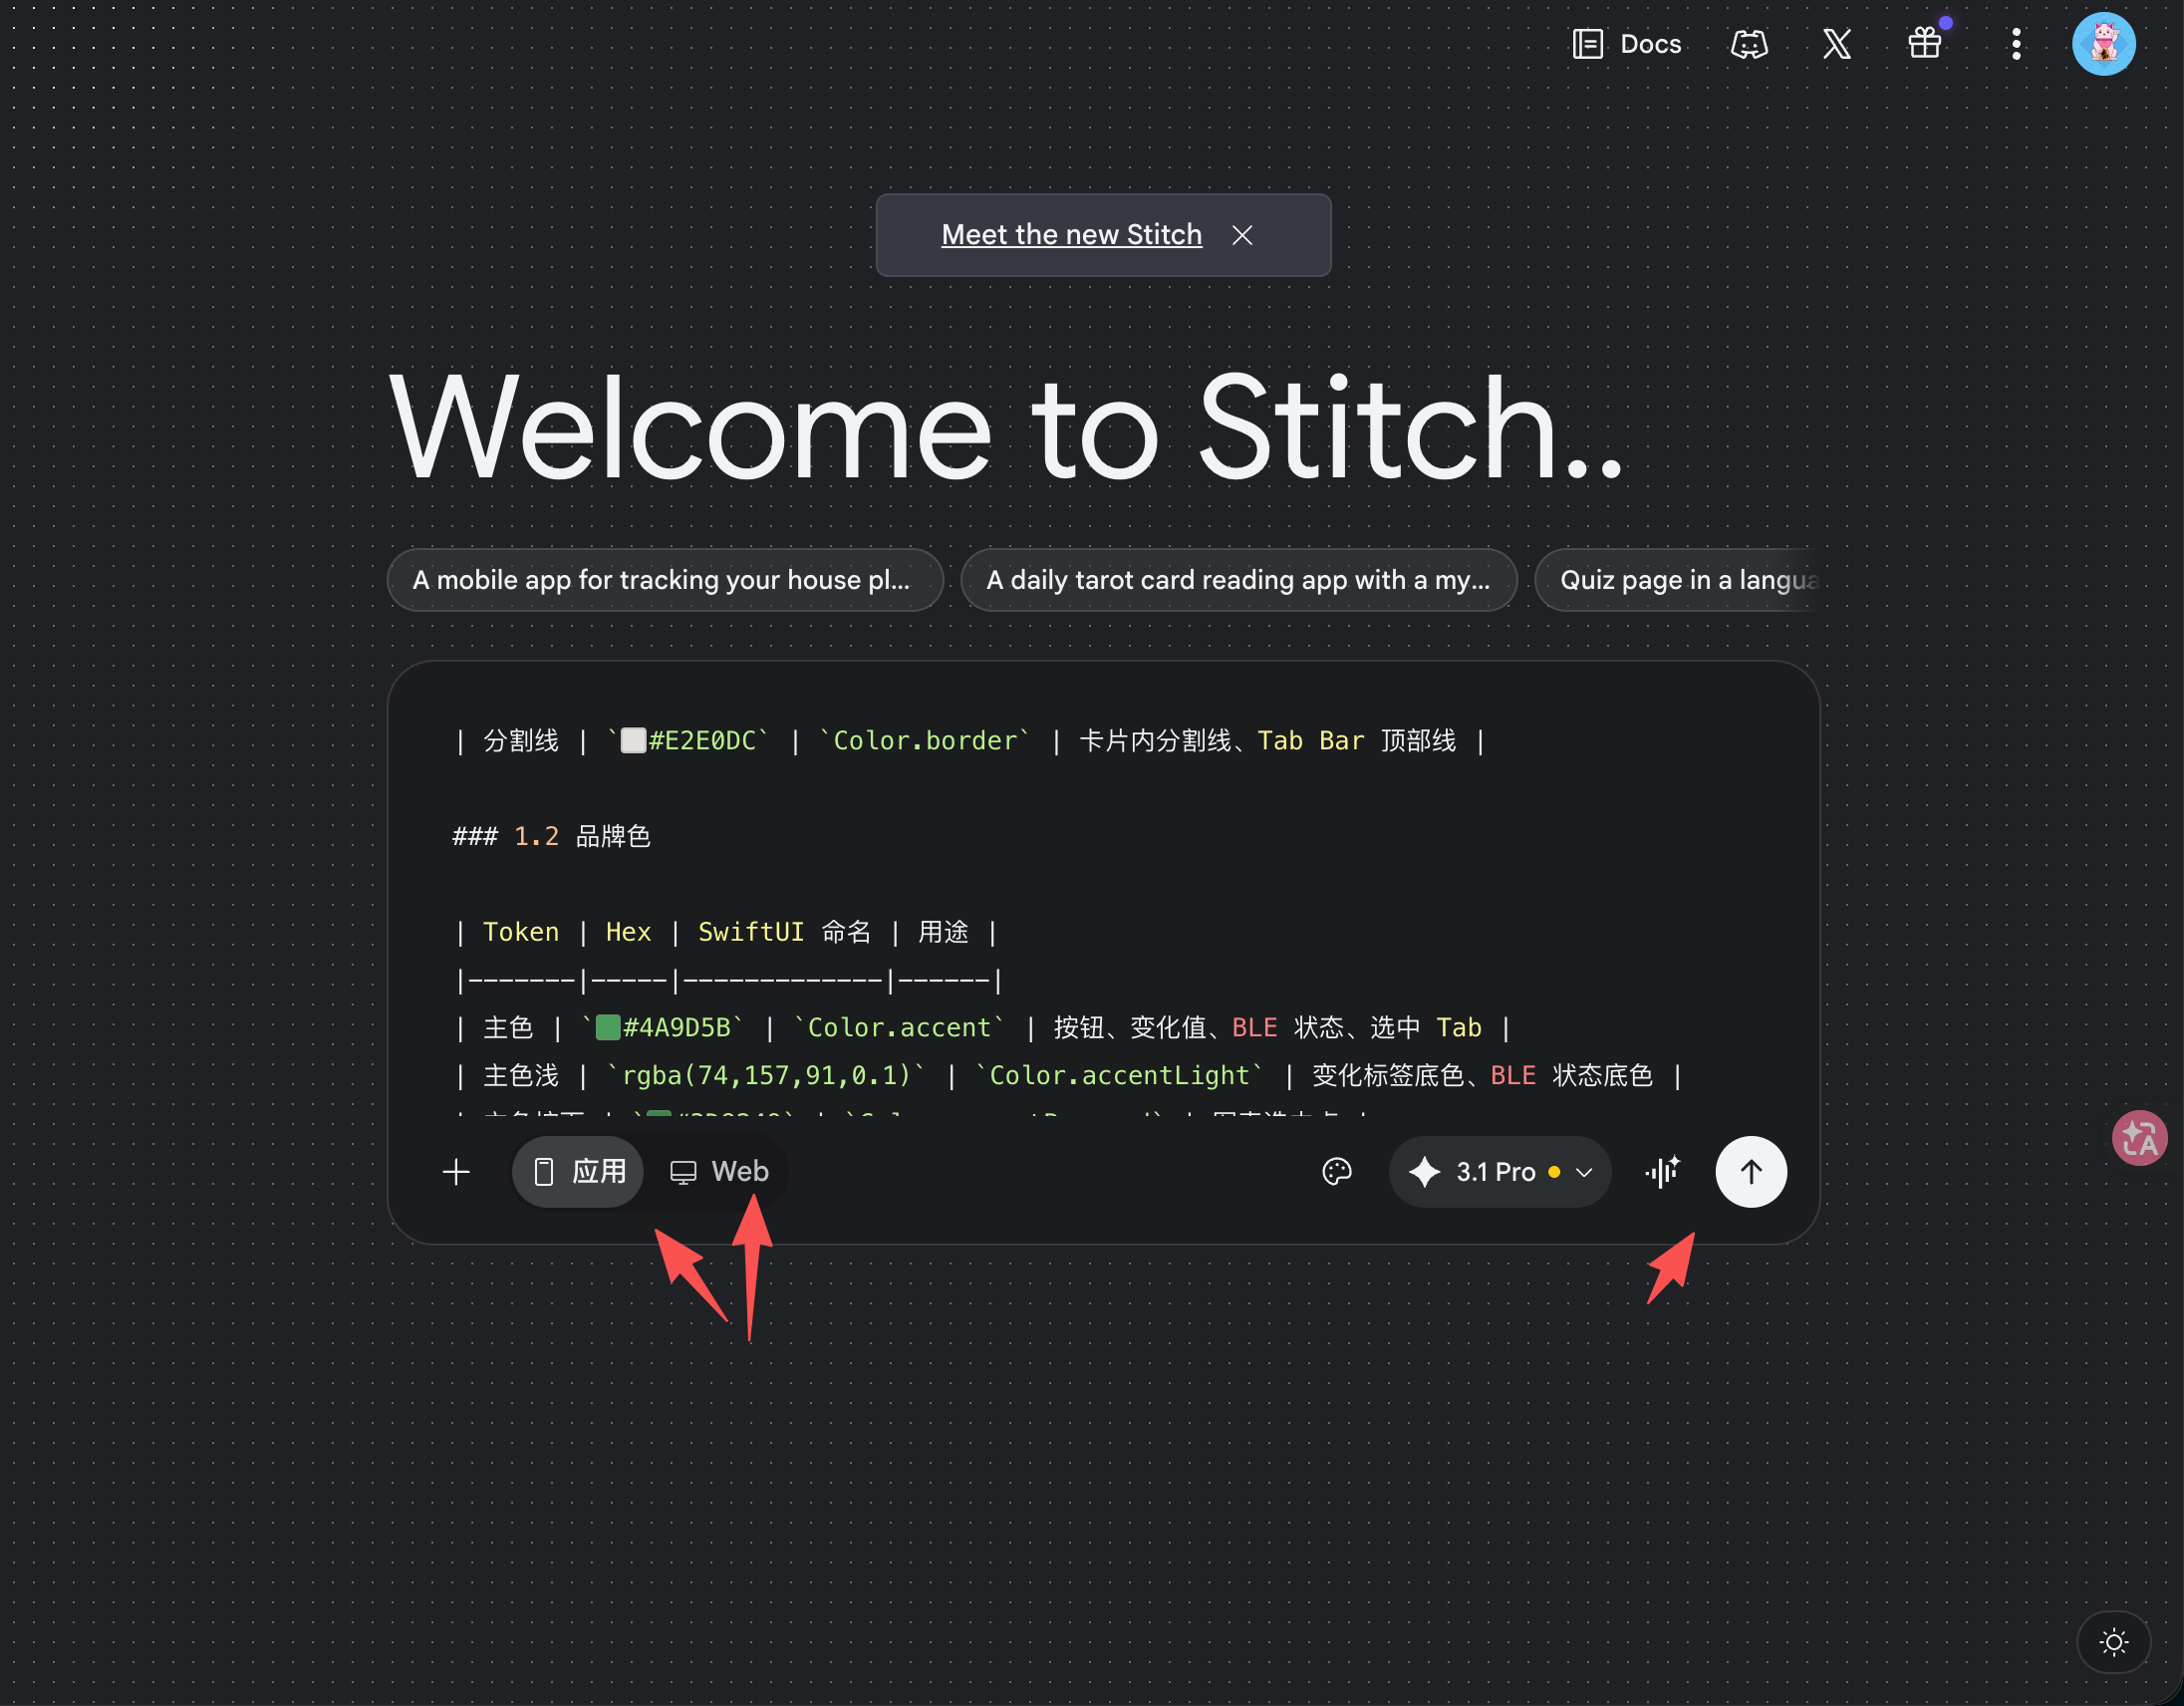Open the user profile avatar
The image size is (2184, 1706).
(2104, 44)
